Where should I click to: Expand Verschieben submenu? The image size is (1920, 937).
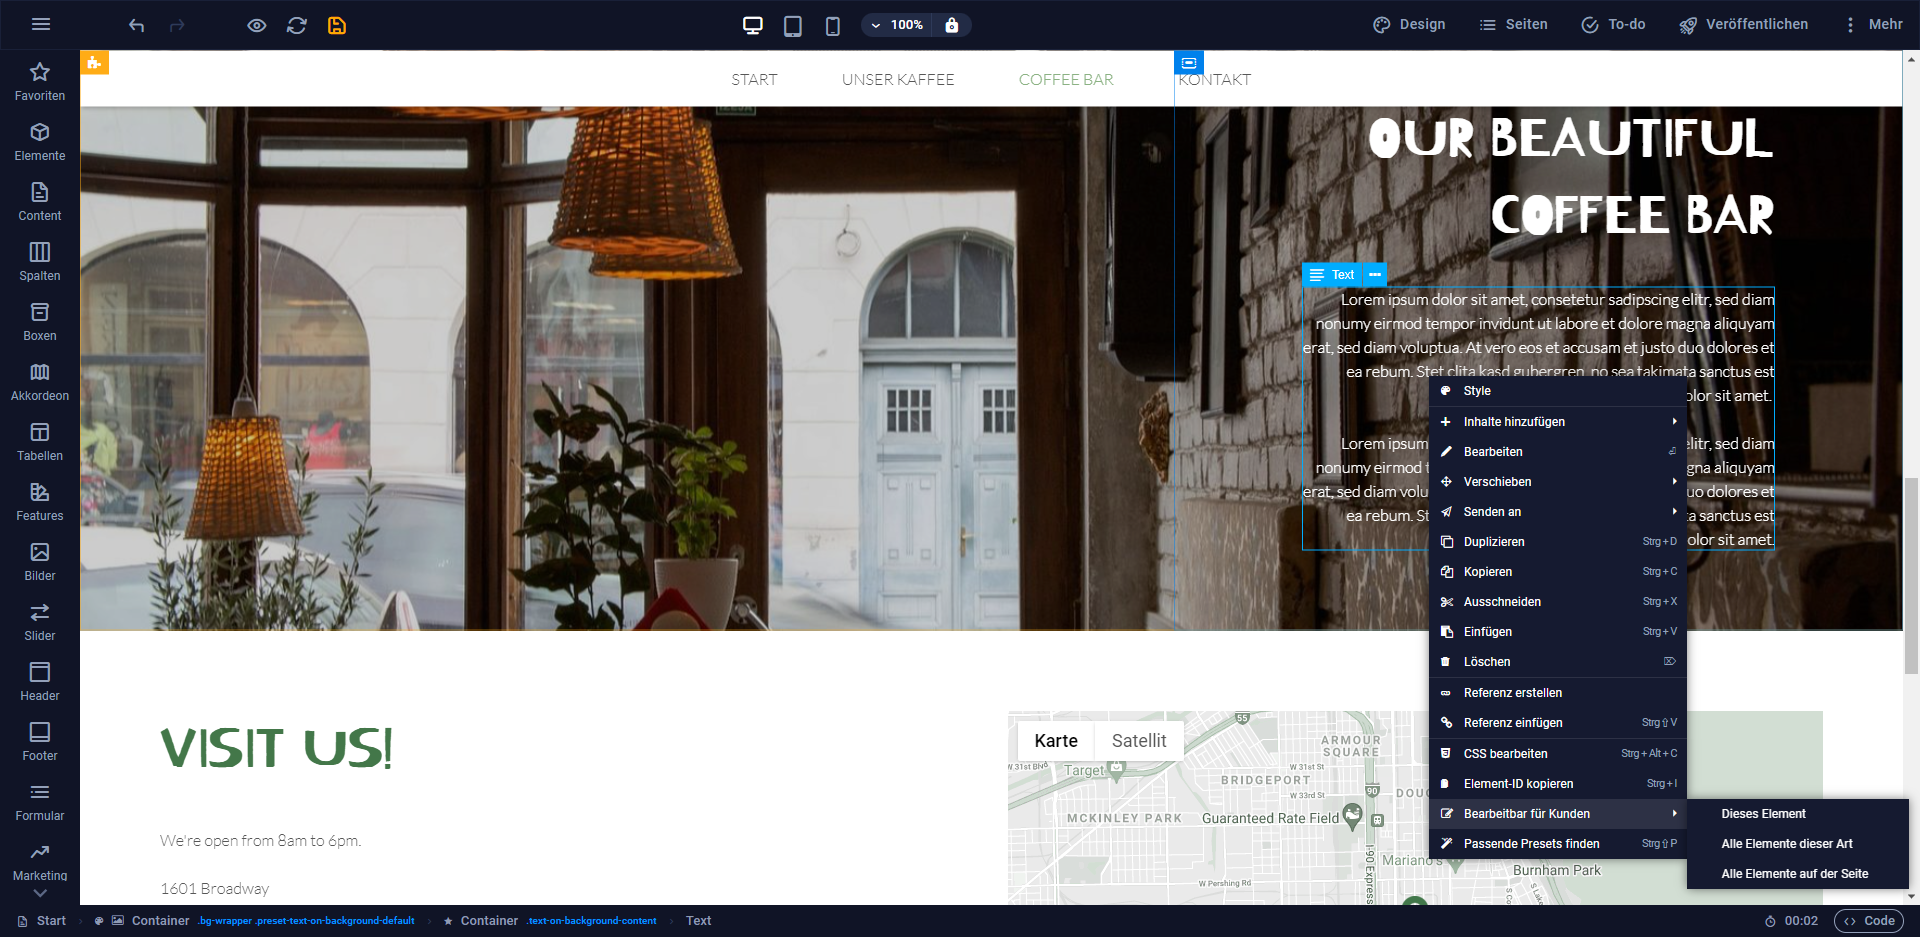[x=1558, y=482]
